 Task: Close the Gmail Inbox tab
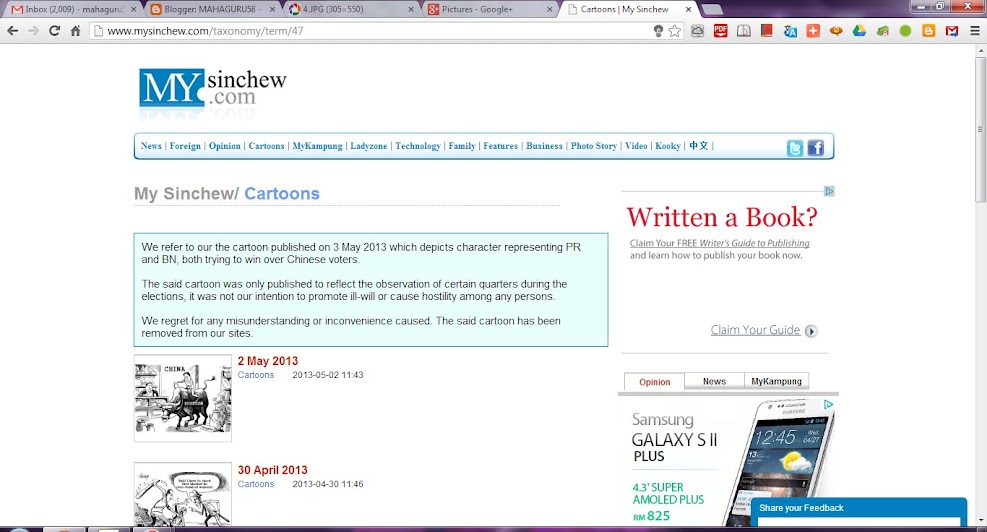coord(133,9)
